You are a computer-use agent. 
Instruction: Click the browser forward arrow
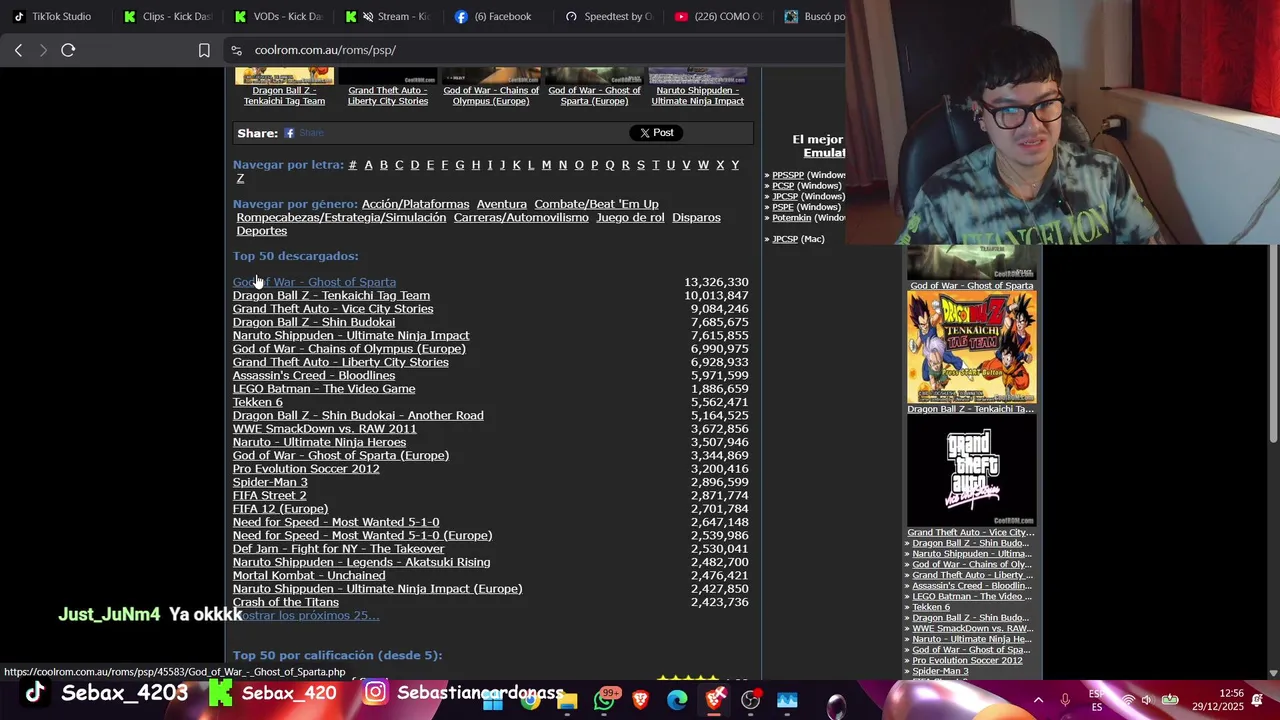43,50
